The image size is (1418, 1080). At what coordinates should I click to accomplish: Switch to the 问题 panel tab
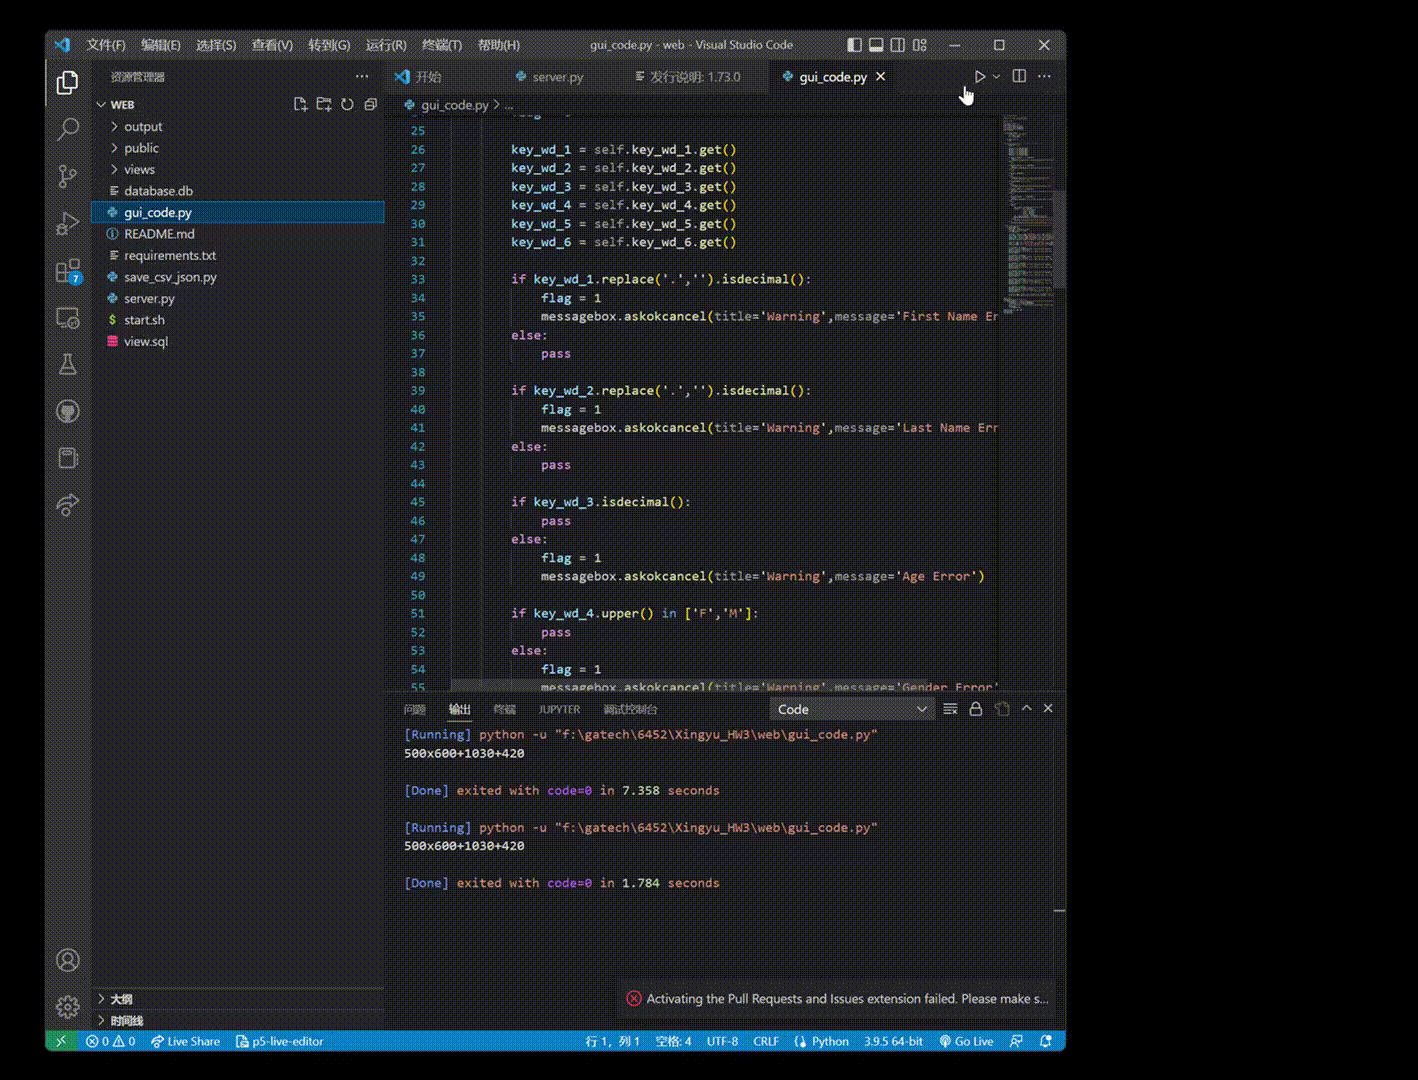click(415, 709)
